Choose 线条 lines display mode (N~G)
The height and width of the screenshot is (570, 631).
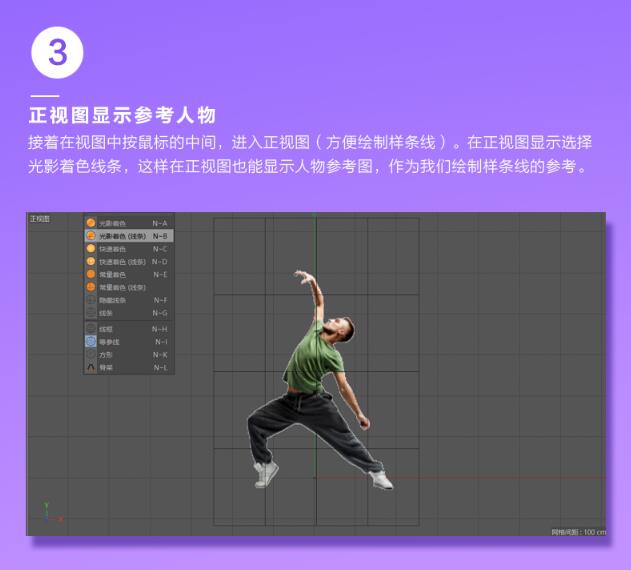pyautogui.click(x=129, y=313)
